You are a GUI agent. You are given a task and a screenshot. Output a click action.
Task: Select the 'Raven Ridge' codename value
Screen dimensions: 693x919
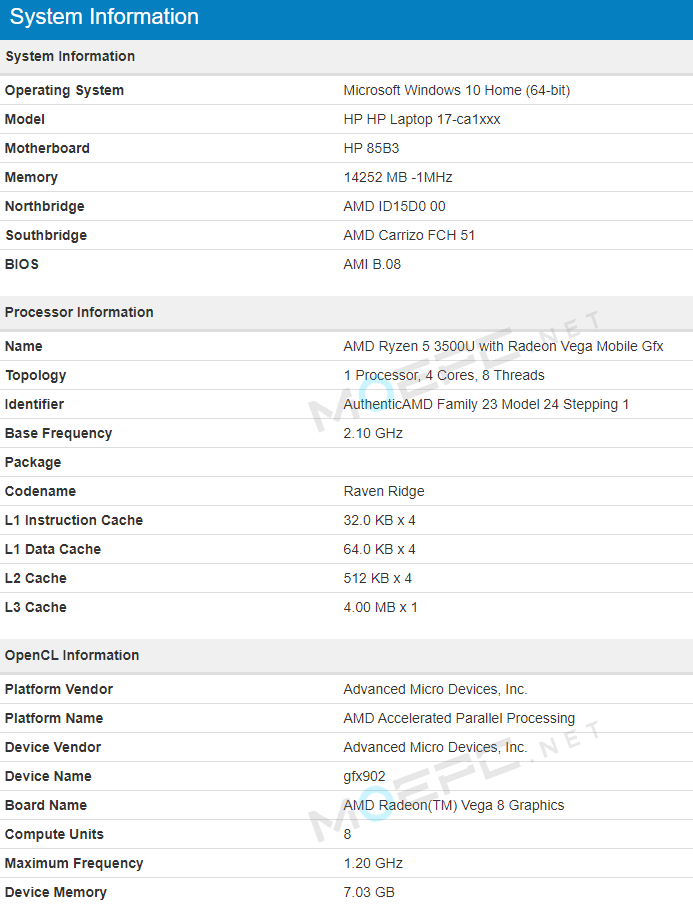(x=384, y=491)
